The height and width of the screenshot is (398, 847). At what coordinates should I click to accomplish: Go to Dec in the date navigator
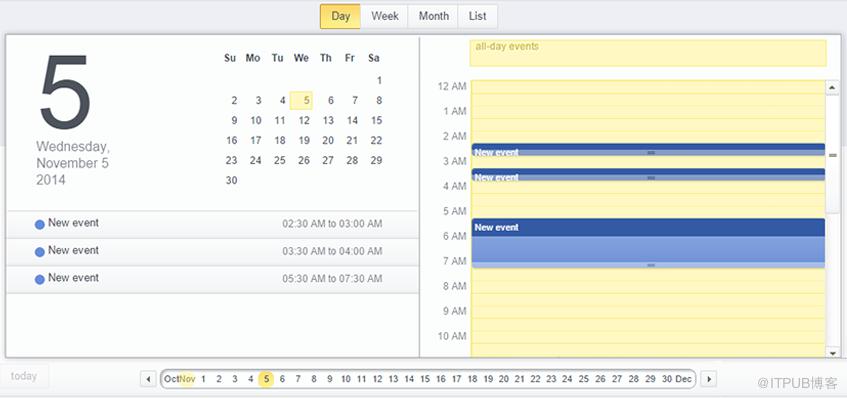pyautogui.click(x=683, y=379)
